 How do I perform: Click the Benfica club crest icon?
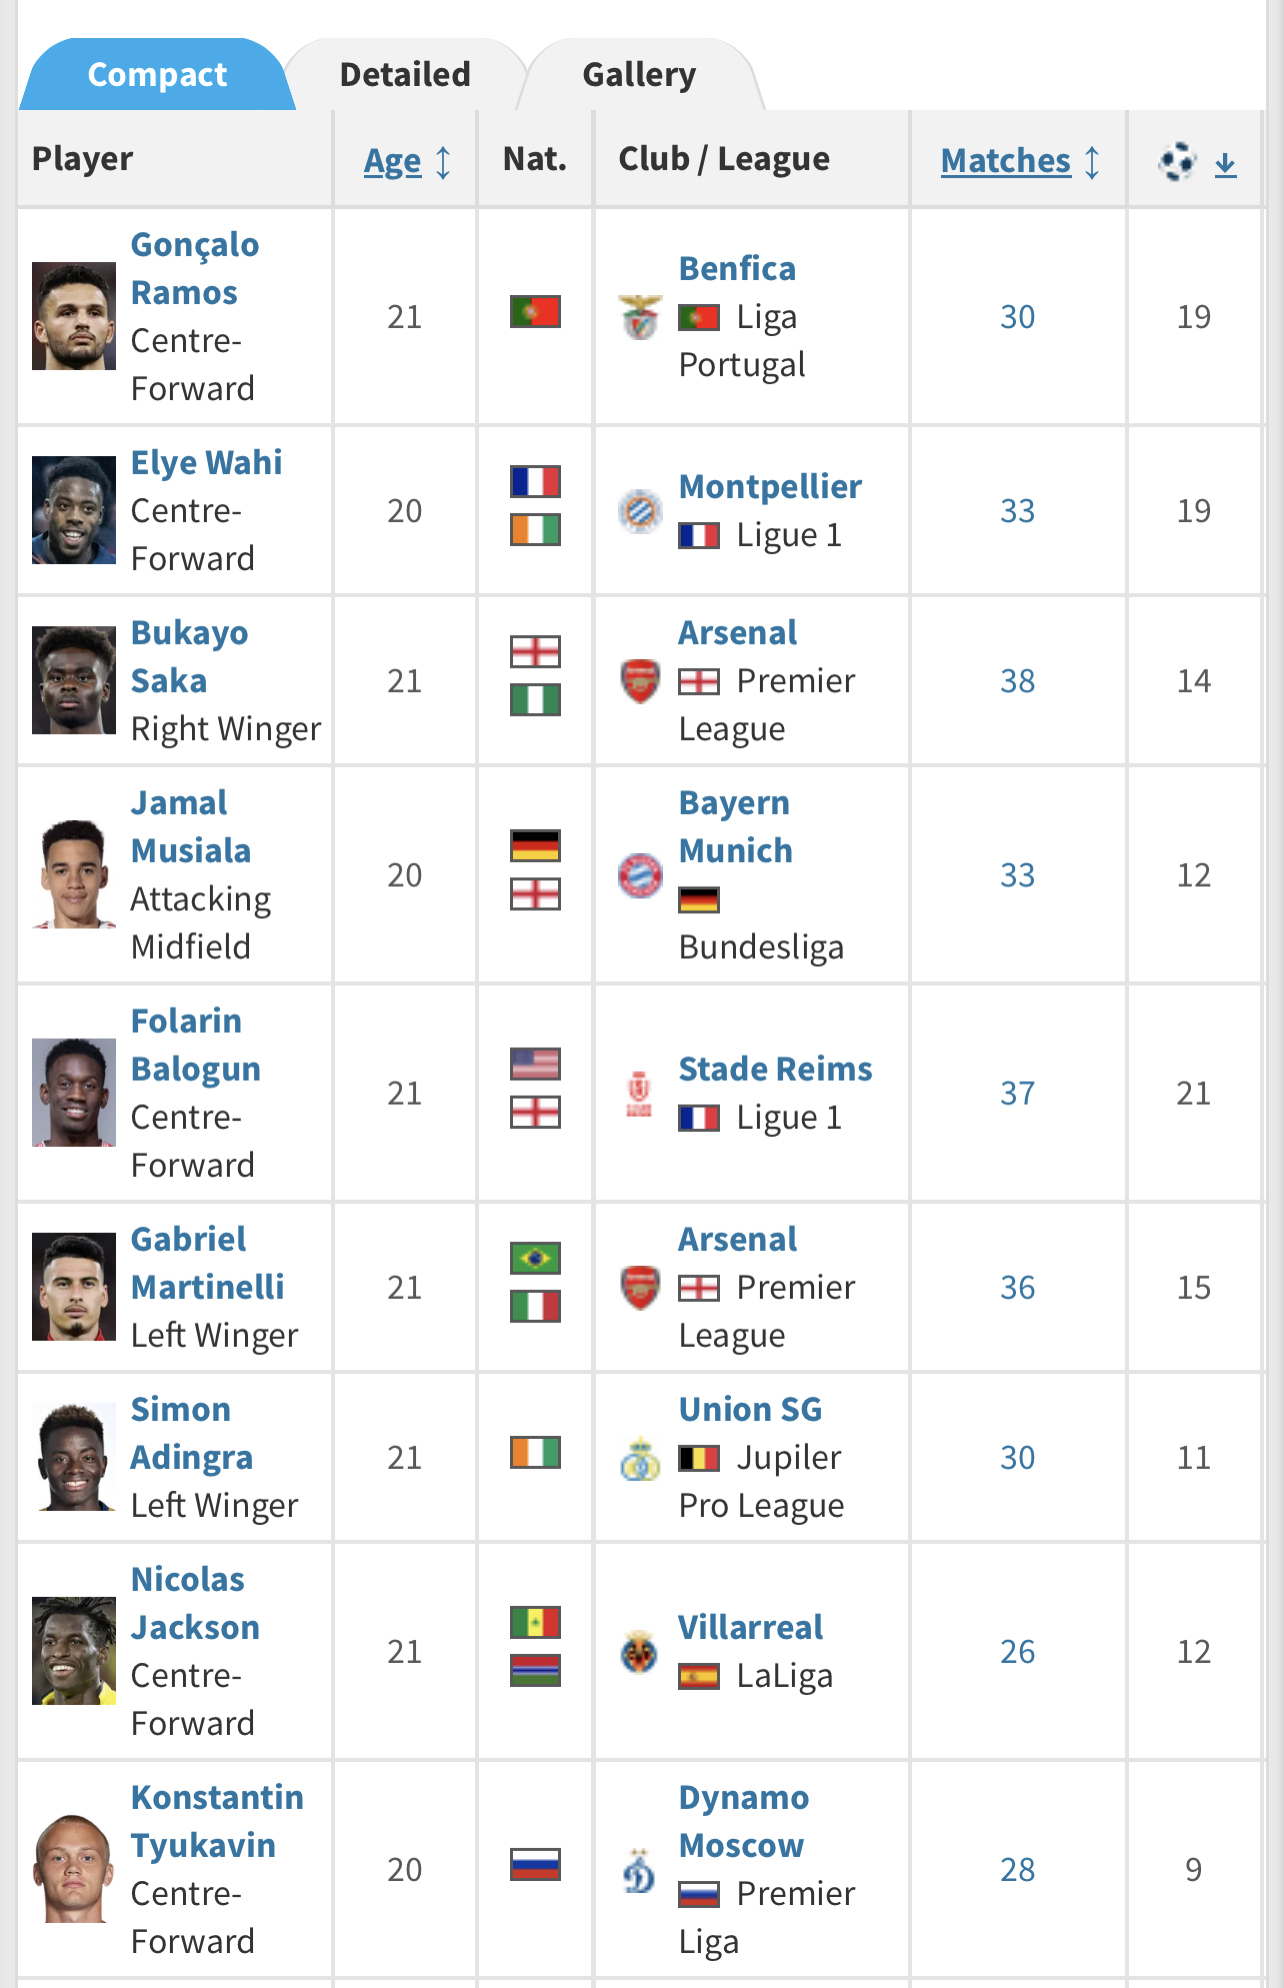640,317
